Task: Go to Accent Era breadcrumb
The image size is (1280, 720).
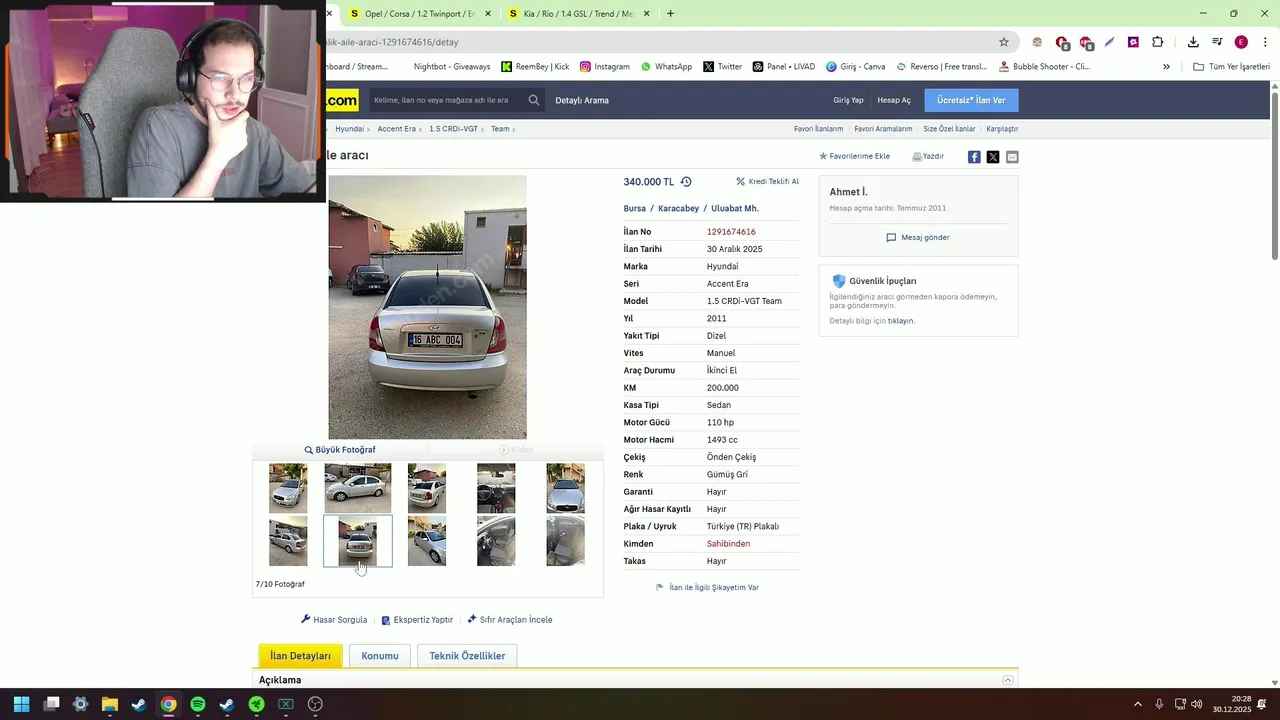Action: 396,129
